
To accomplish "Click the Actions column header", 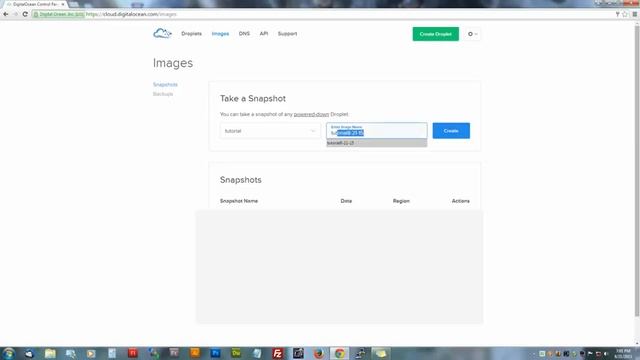I will click(460, 201).
